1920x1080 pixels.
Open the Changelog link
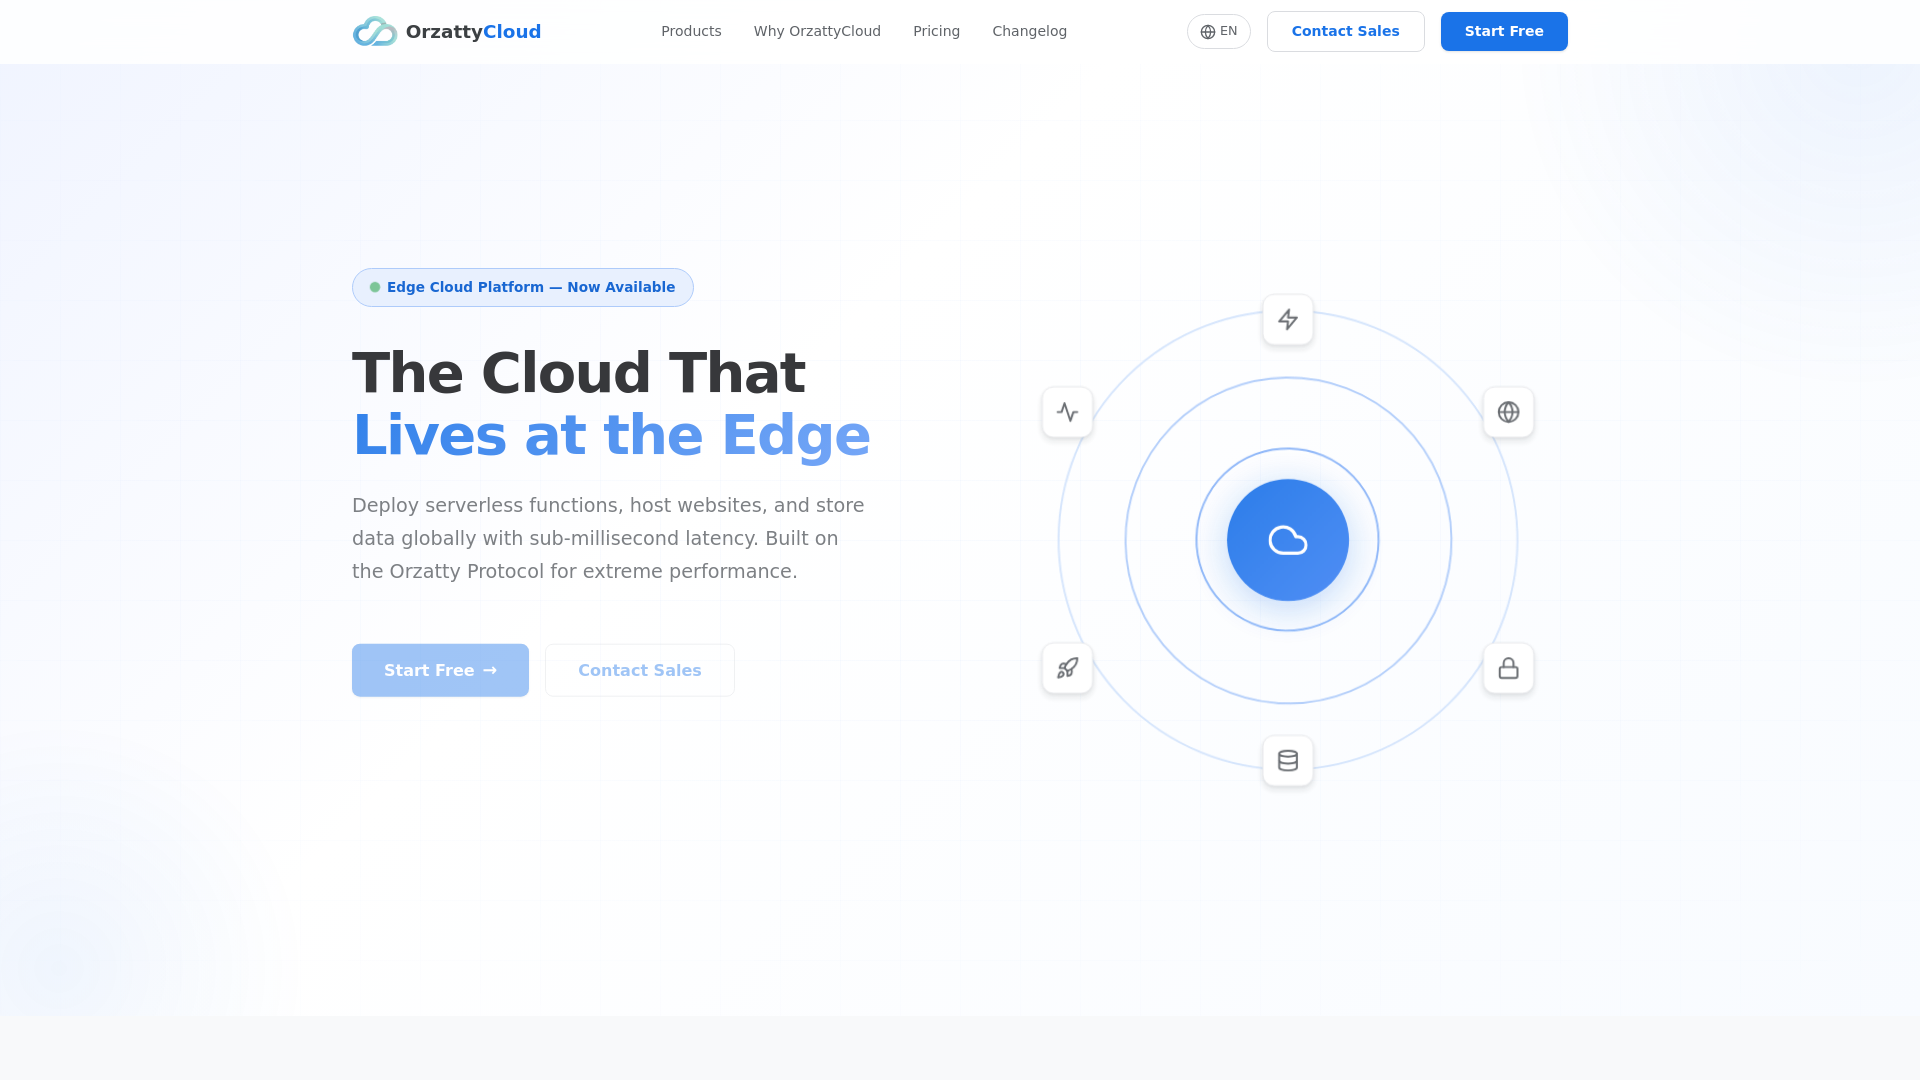pos(1029,31)
